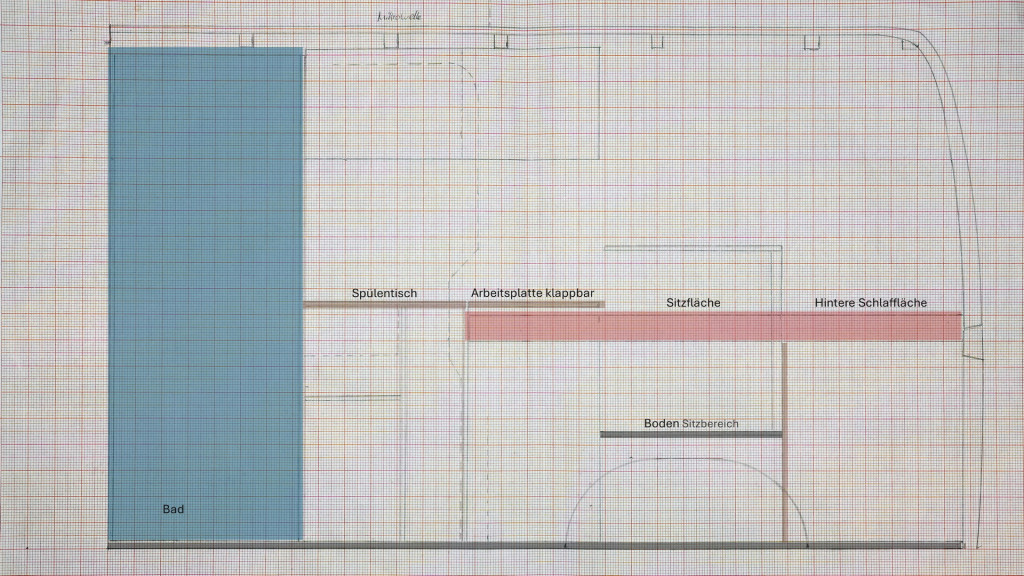Select the red horizontal sleeping surface bar

tap(712, 327)
